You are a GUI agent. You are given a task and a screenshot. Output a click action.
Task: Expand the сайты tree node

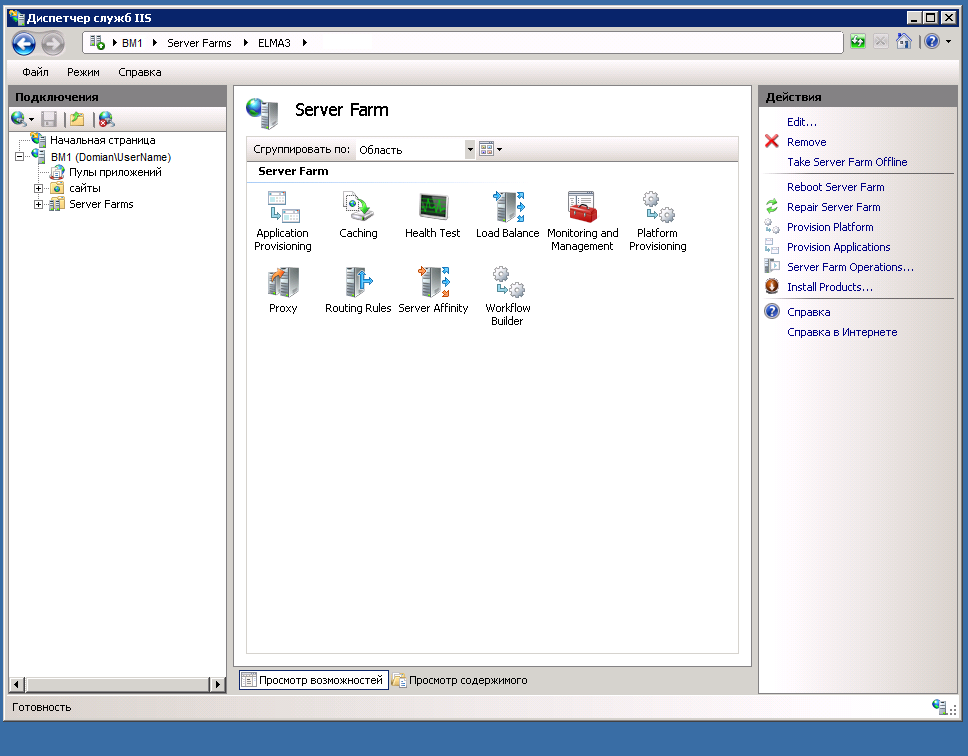tap(38, 188)
